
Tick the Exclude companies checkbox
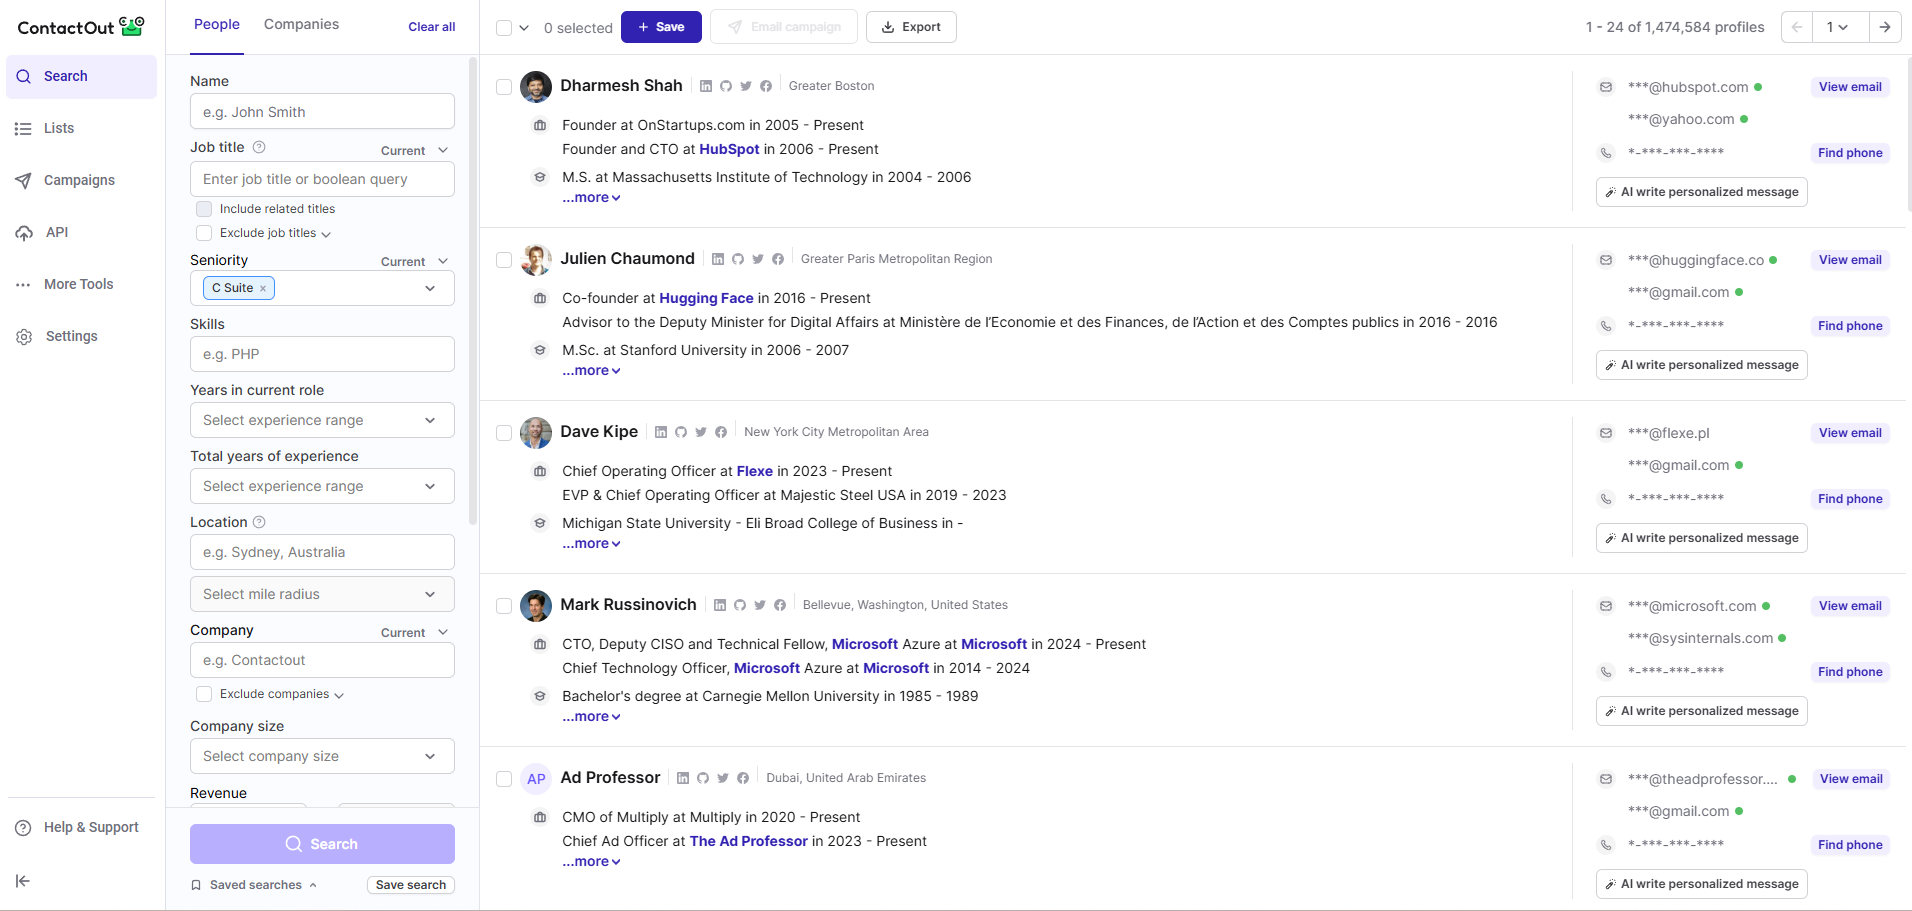tap(204, 694)
